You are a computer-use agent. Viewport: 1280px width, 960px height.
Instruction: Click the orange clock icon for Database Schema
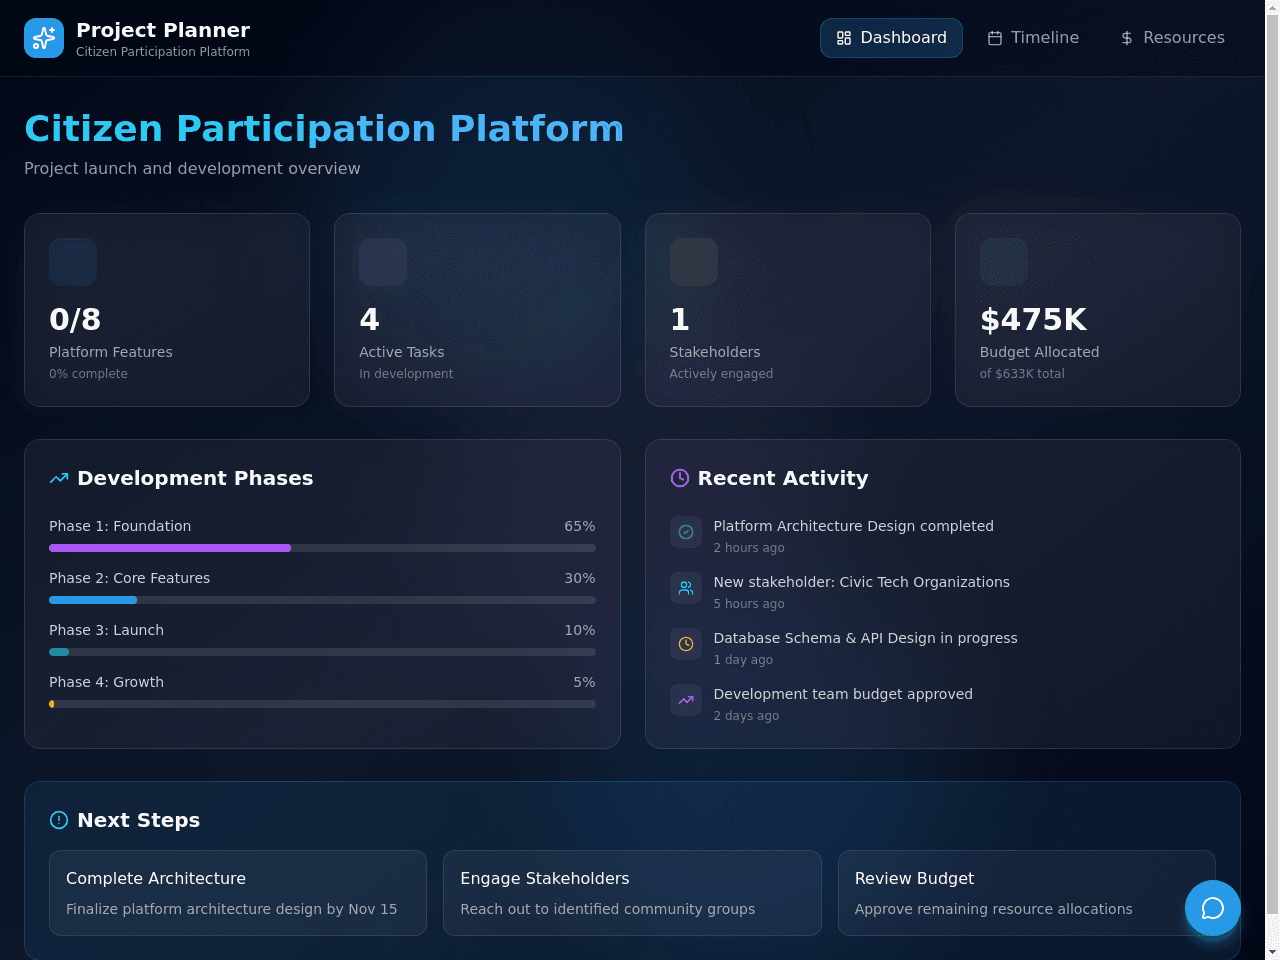686,644
